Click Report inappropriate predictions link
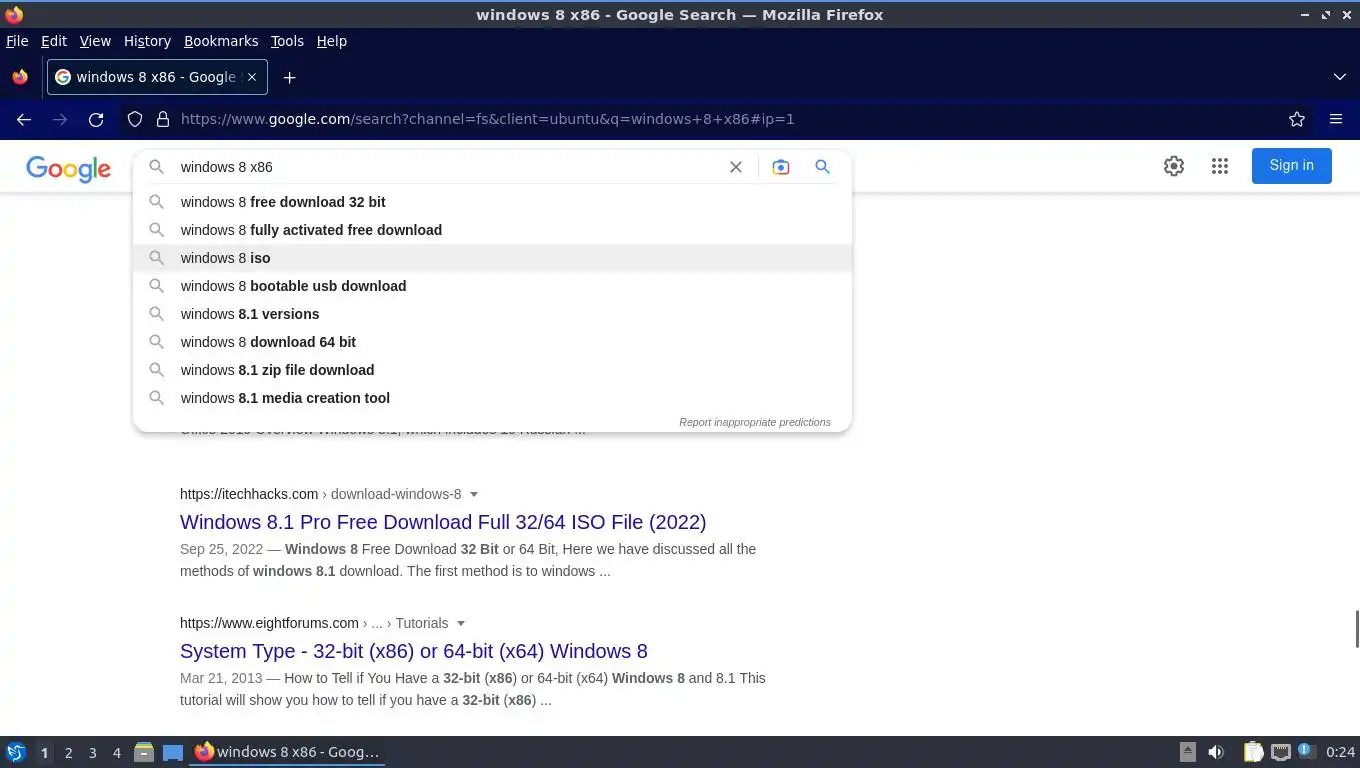 (755, 422)
